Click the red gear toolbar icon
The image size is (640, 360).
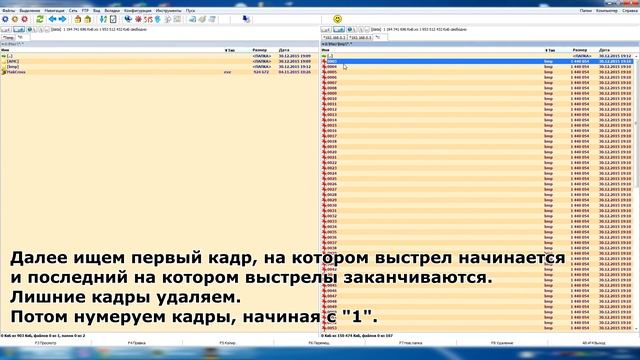coord(25,19)
